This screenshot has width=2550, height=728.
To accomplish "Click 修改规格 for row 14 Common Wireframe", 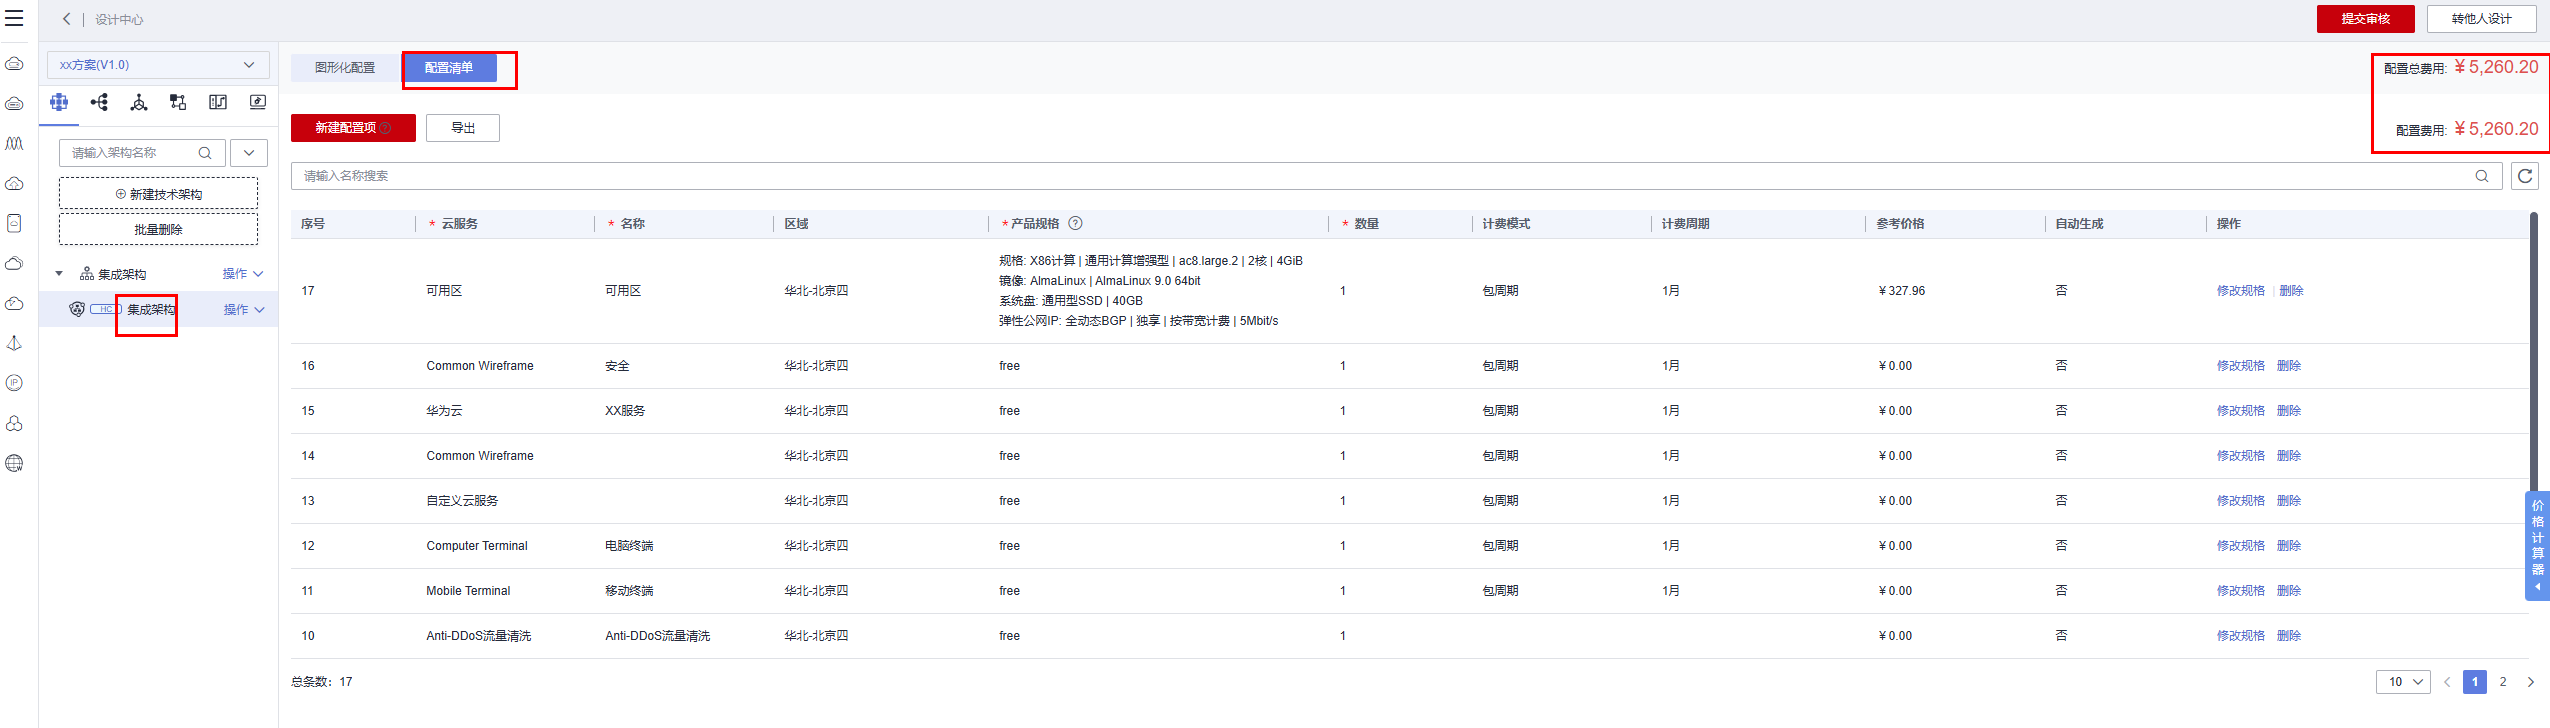I will coord(2241,456).
